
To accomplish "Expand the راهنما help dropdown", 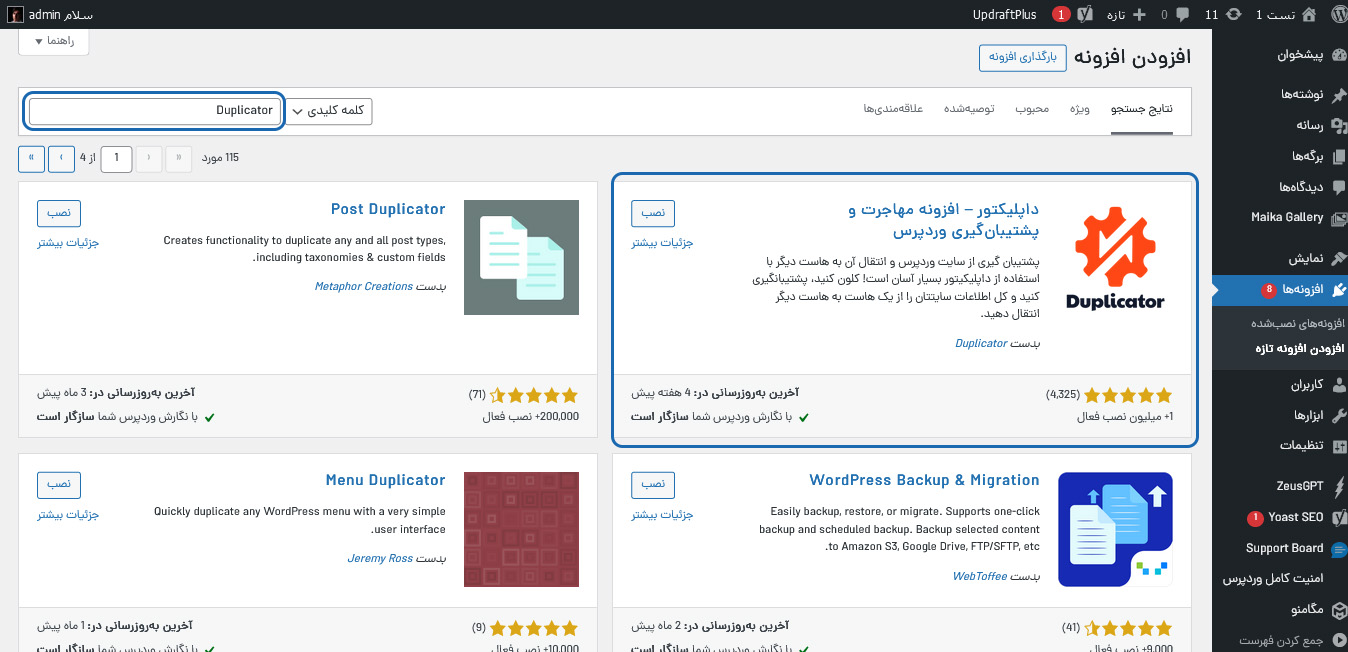I will [x=54, y=41].
